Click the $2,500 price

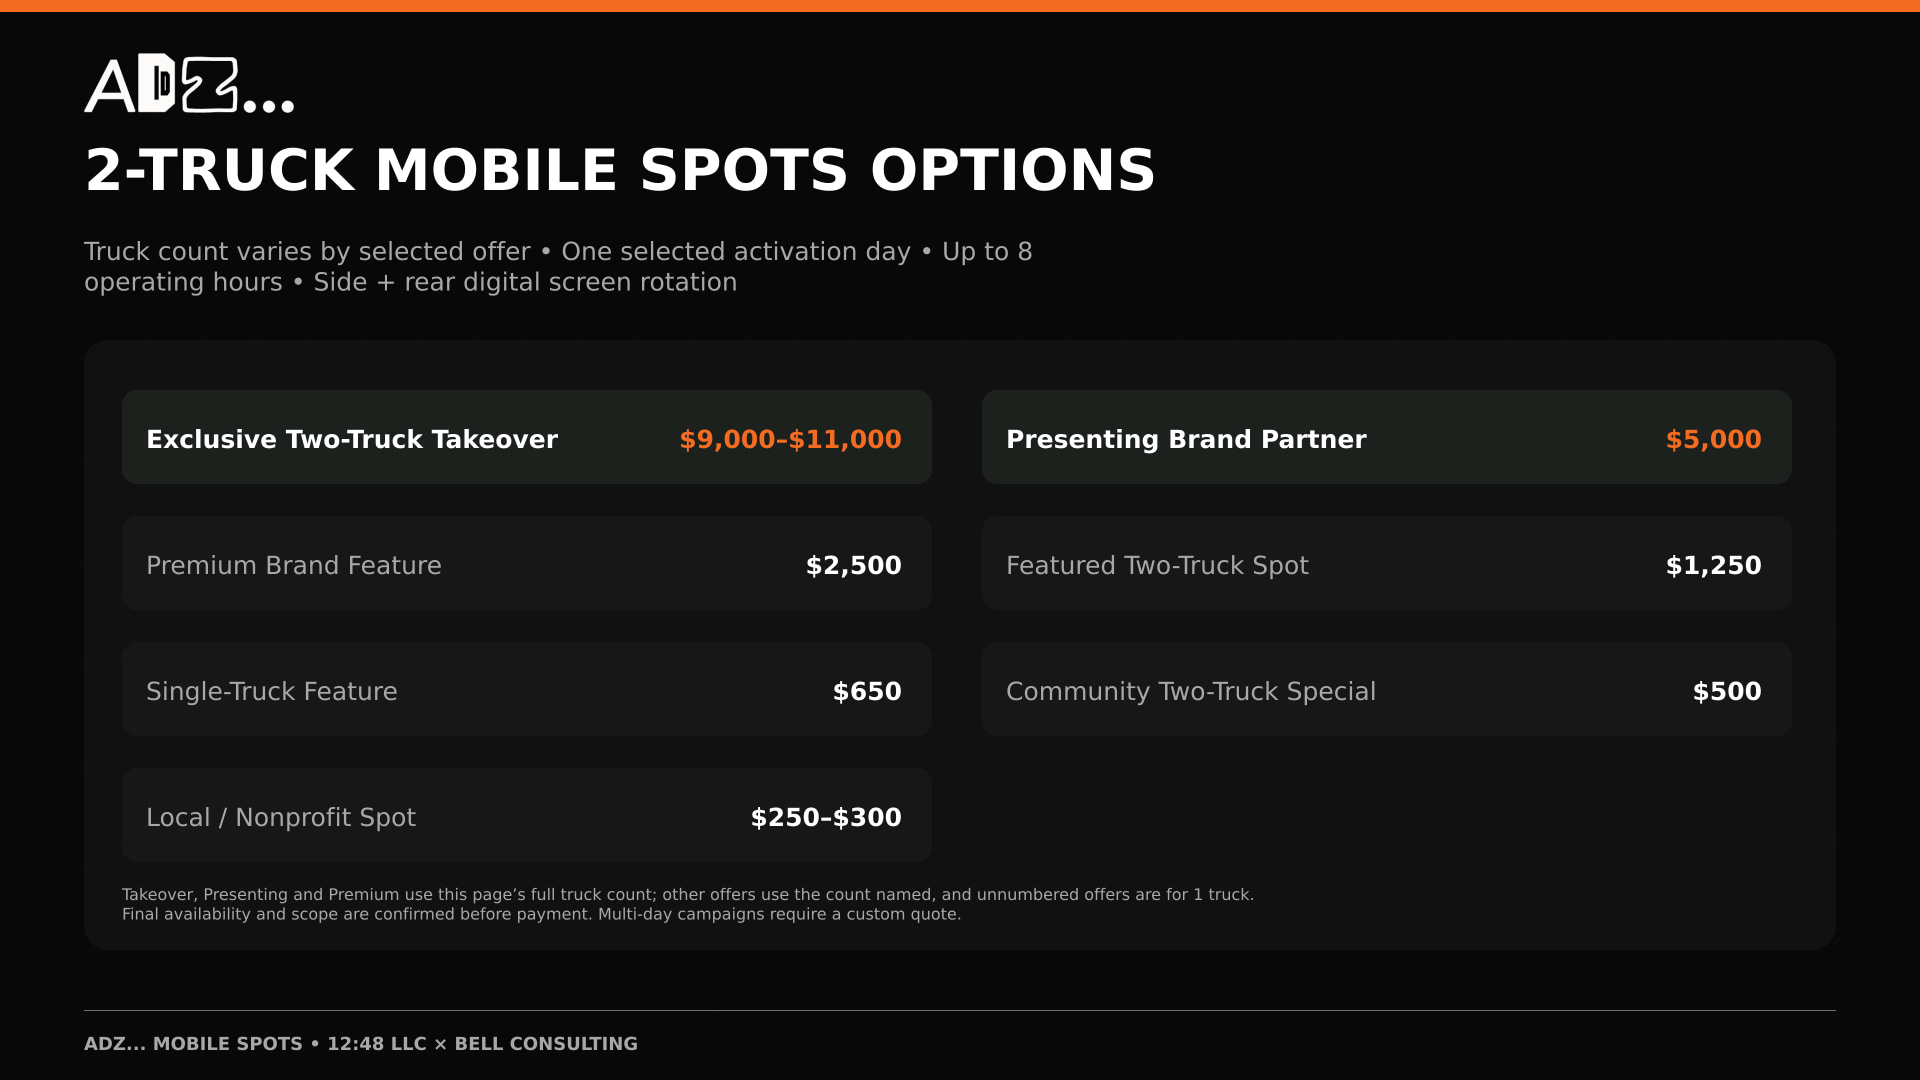click(x=853, y=565)
